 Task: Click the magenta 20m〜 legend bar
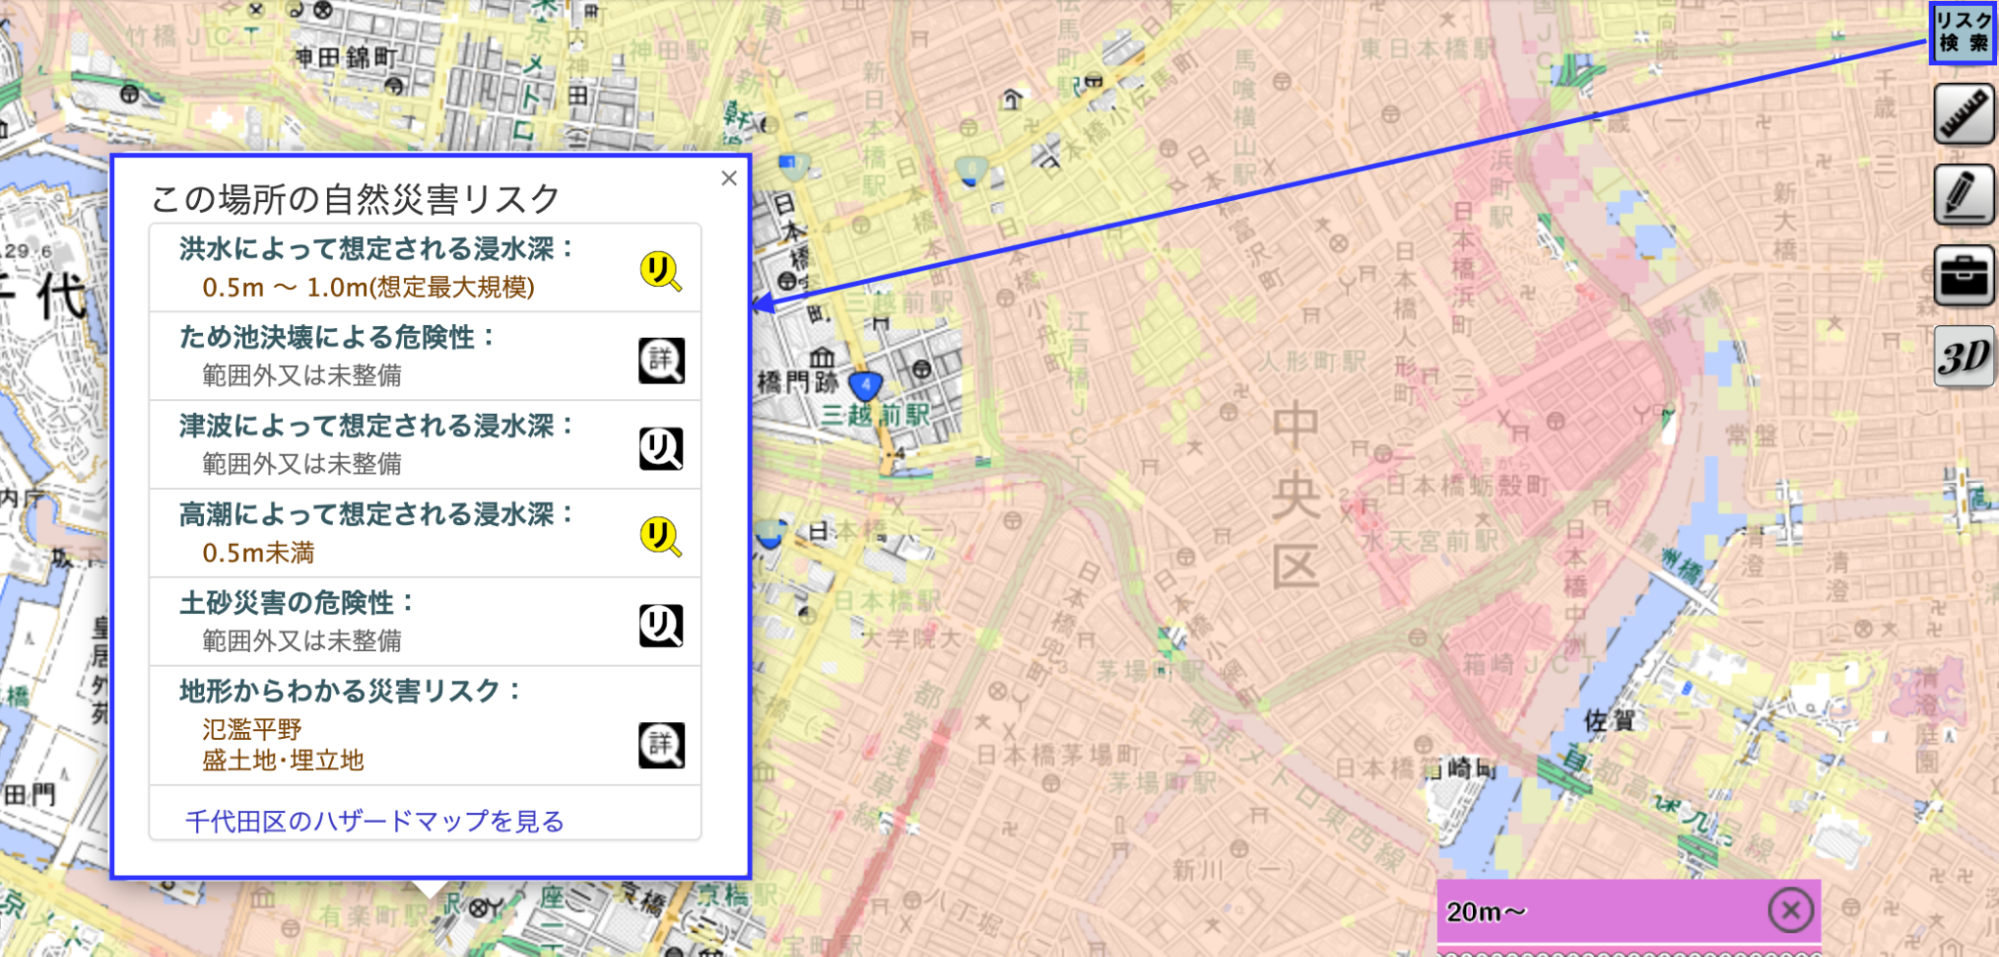1600,912
